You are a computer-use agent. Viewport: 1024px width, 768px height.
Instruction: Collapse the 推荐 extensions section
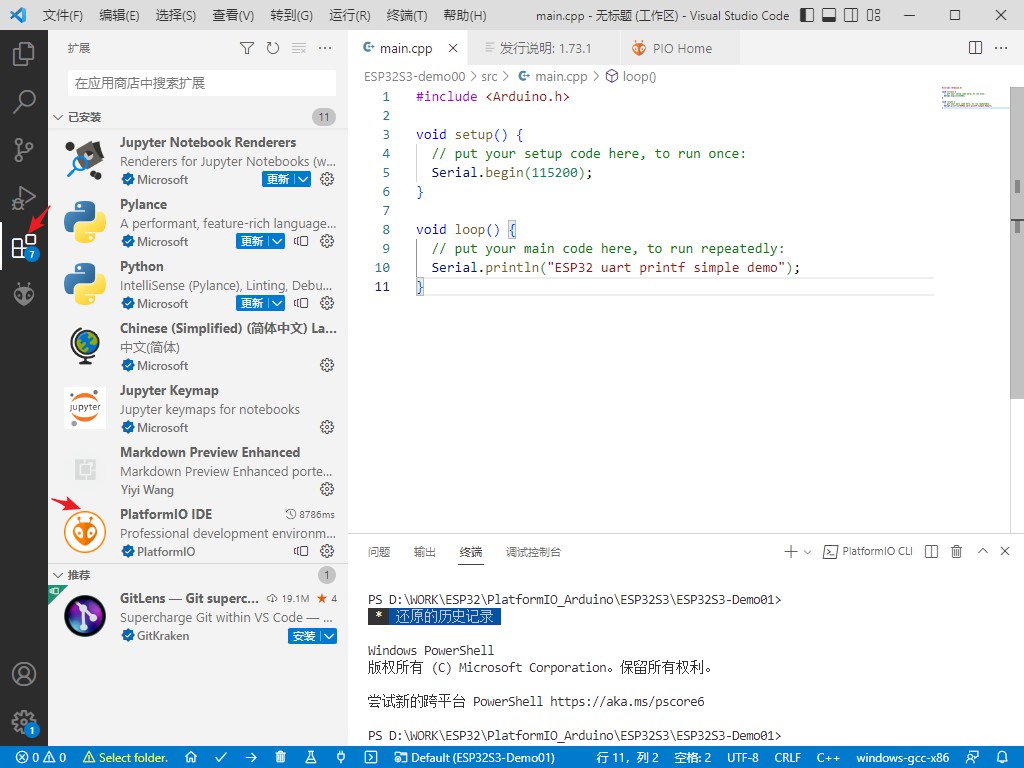click(x=58, y=575)
